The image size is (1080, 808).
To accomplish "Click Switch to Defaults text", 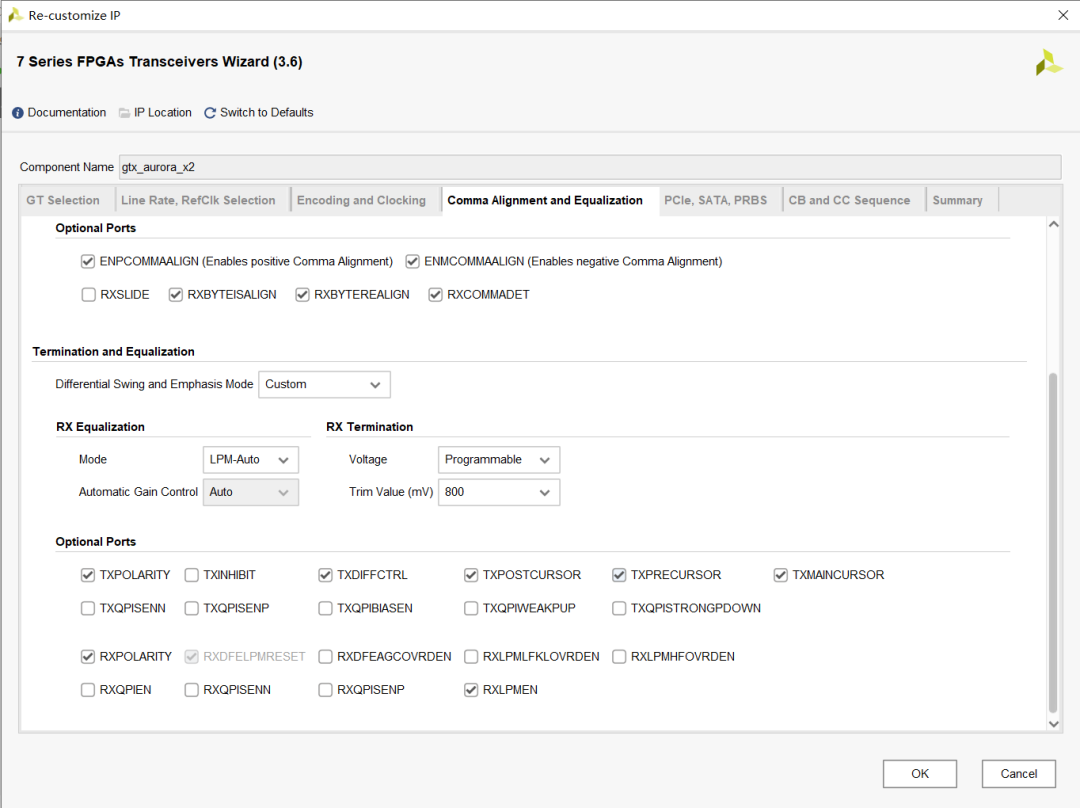I will tap(267, 113).
